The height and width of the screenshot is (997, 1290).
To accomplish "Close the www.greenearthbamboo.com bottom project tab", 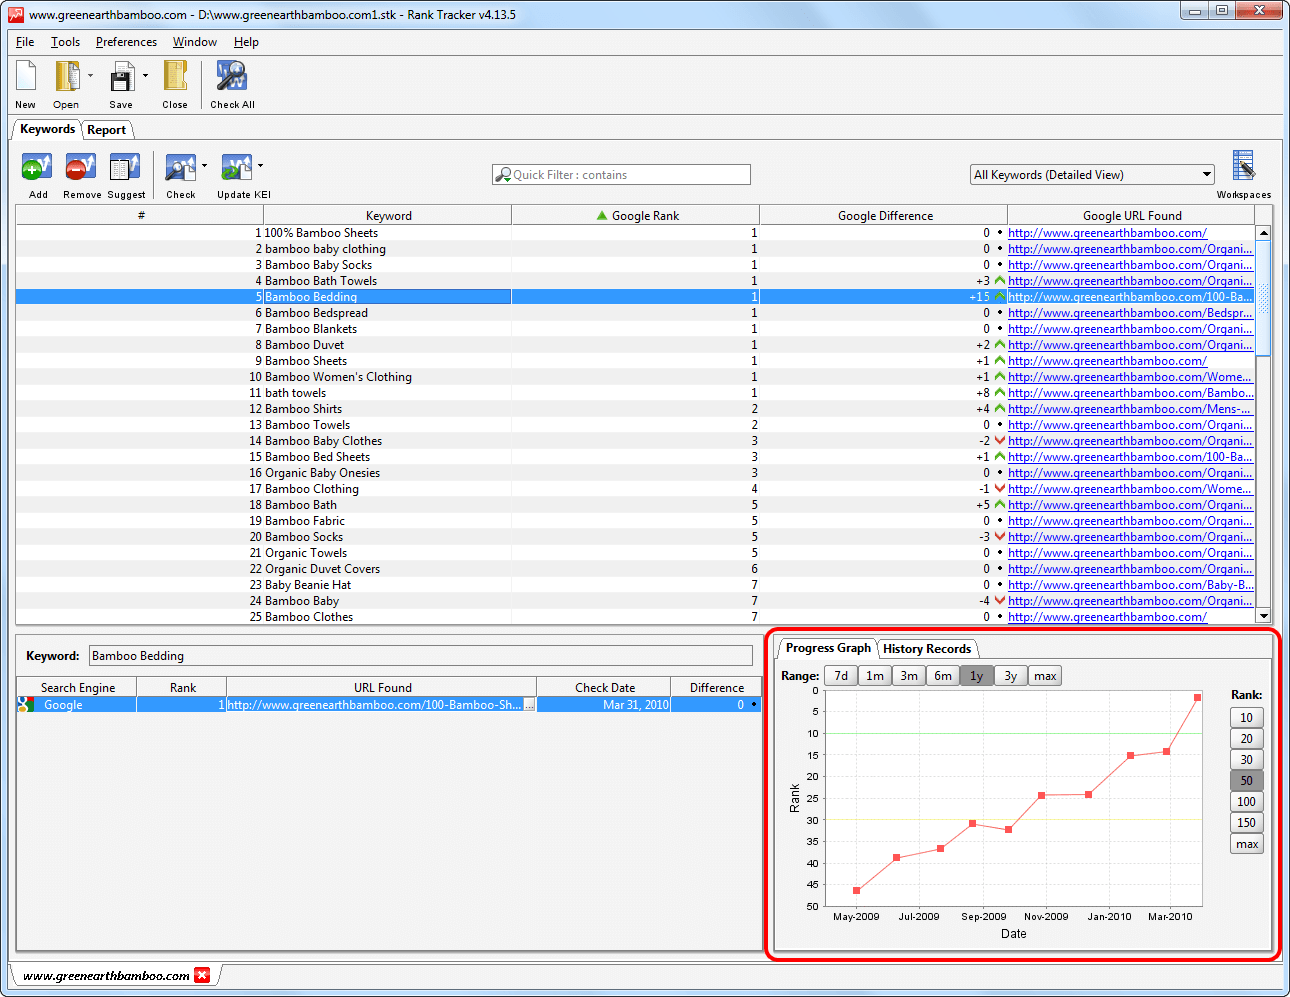I will pos(202,975).
